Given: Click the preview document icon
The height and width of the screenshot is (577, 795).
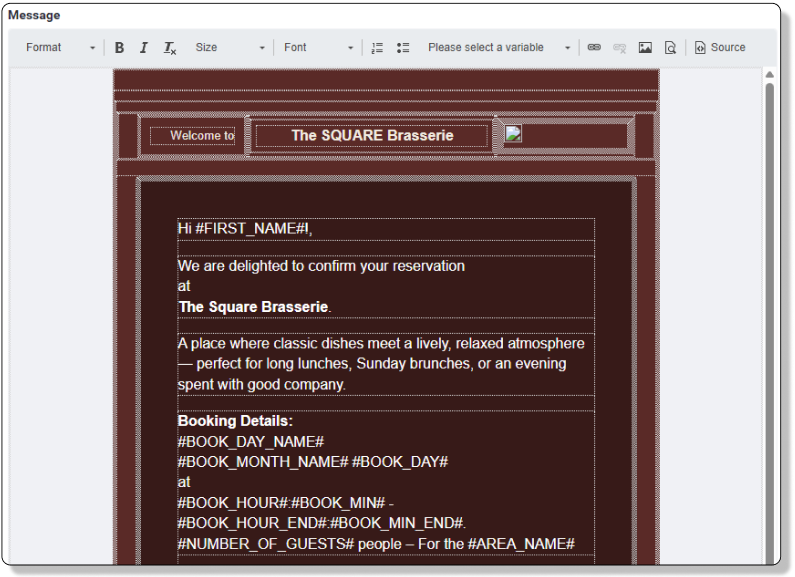Looking at the screenshot, I should point(670,48).
